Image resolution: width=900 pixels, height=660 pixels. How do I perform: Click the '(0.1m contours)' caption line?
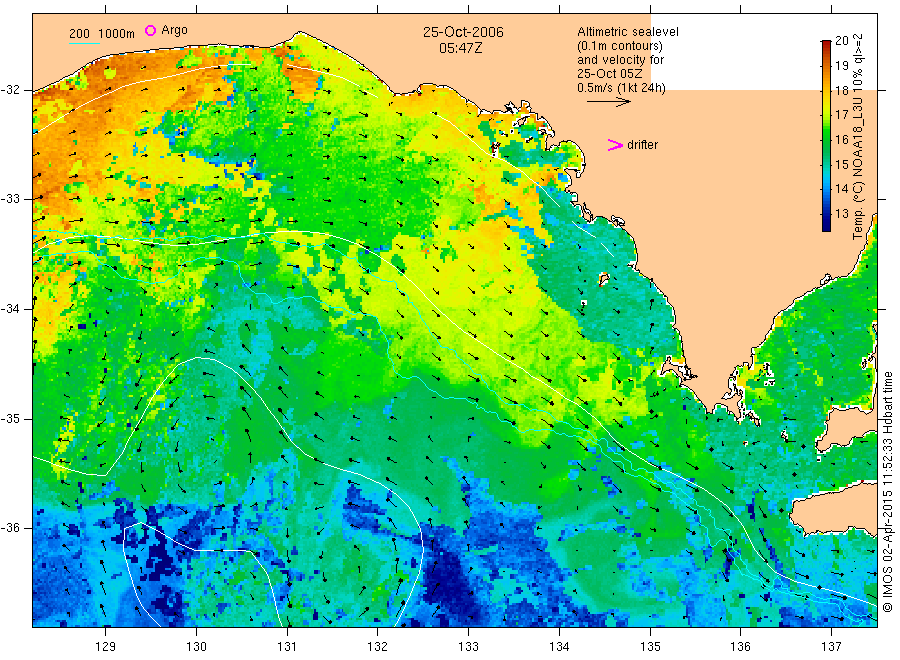(620, 46)
